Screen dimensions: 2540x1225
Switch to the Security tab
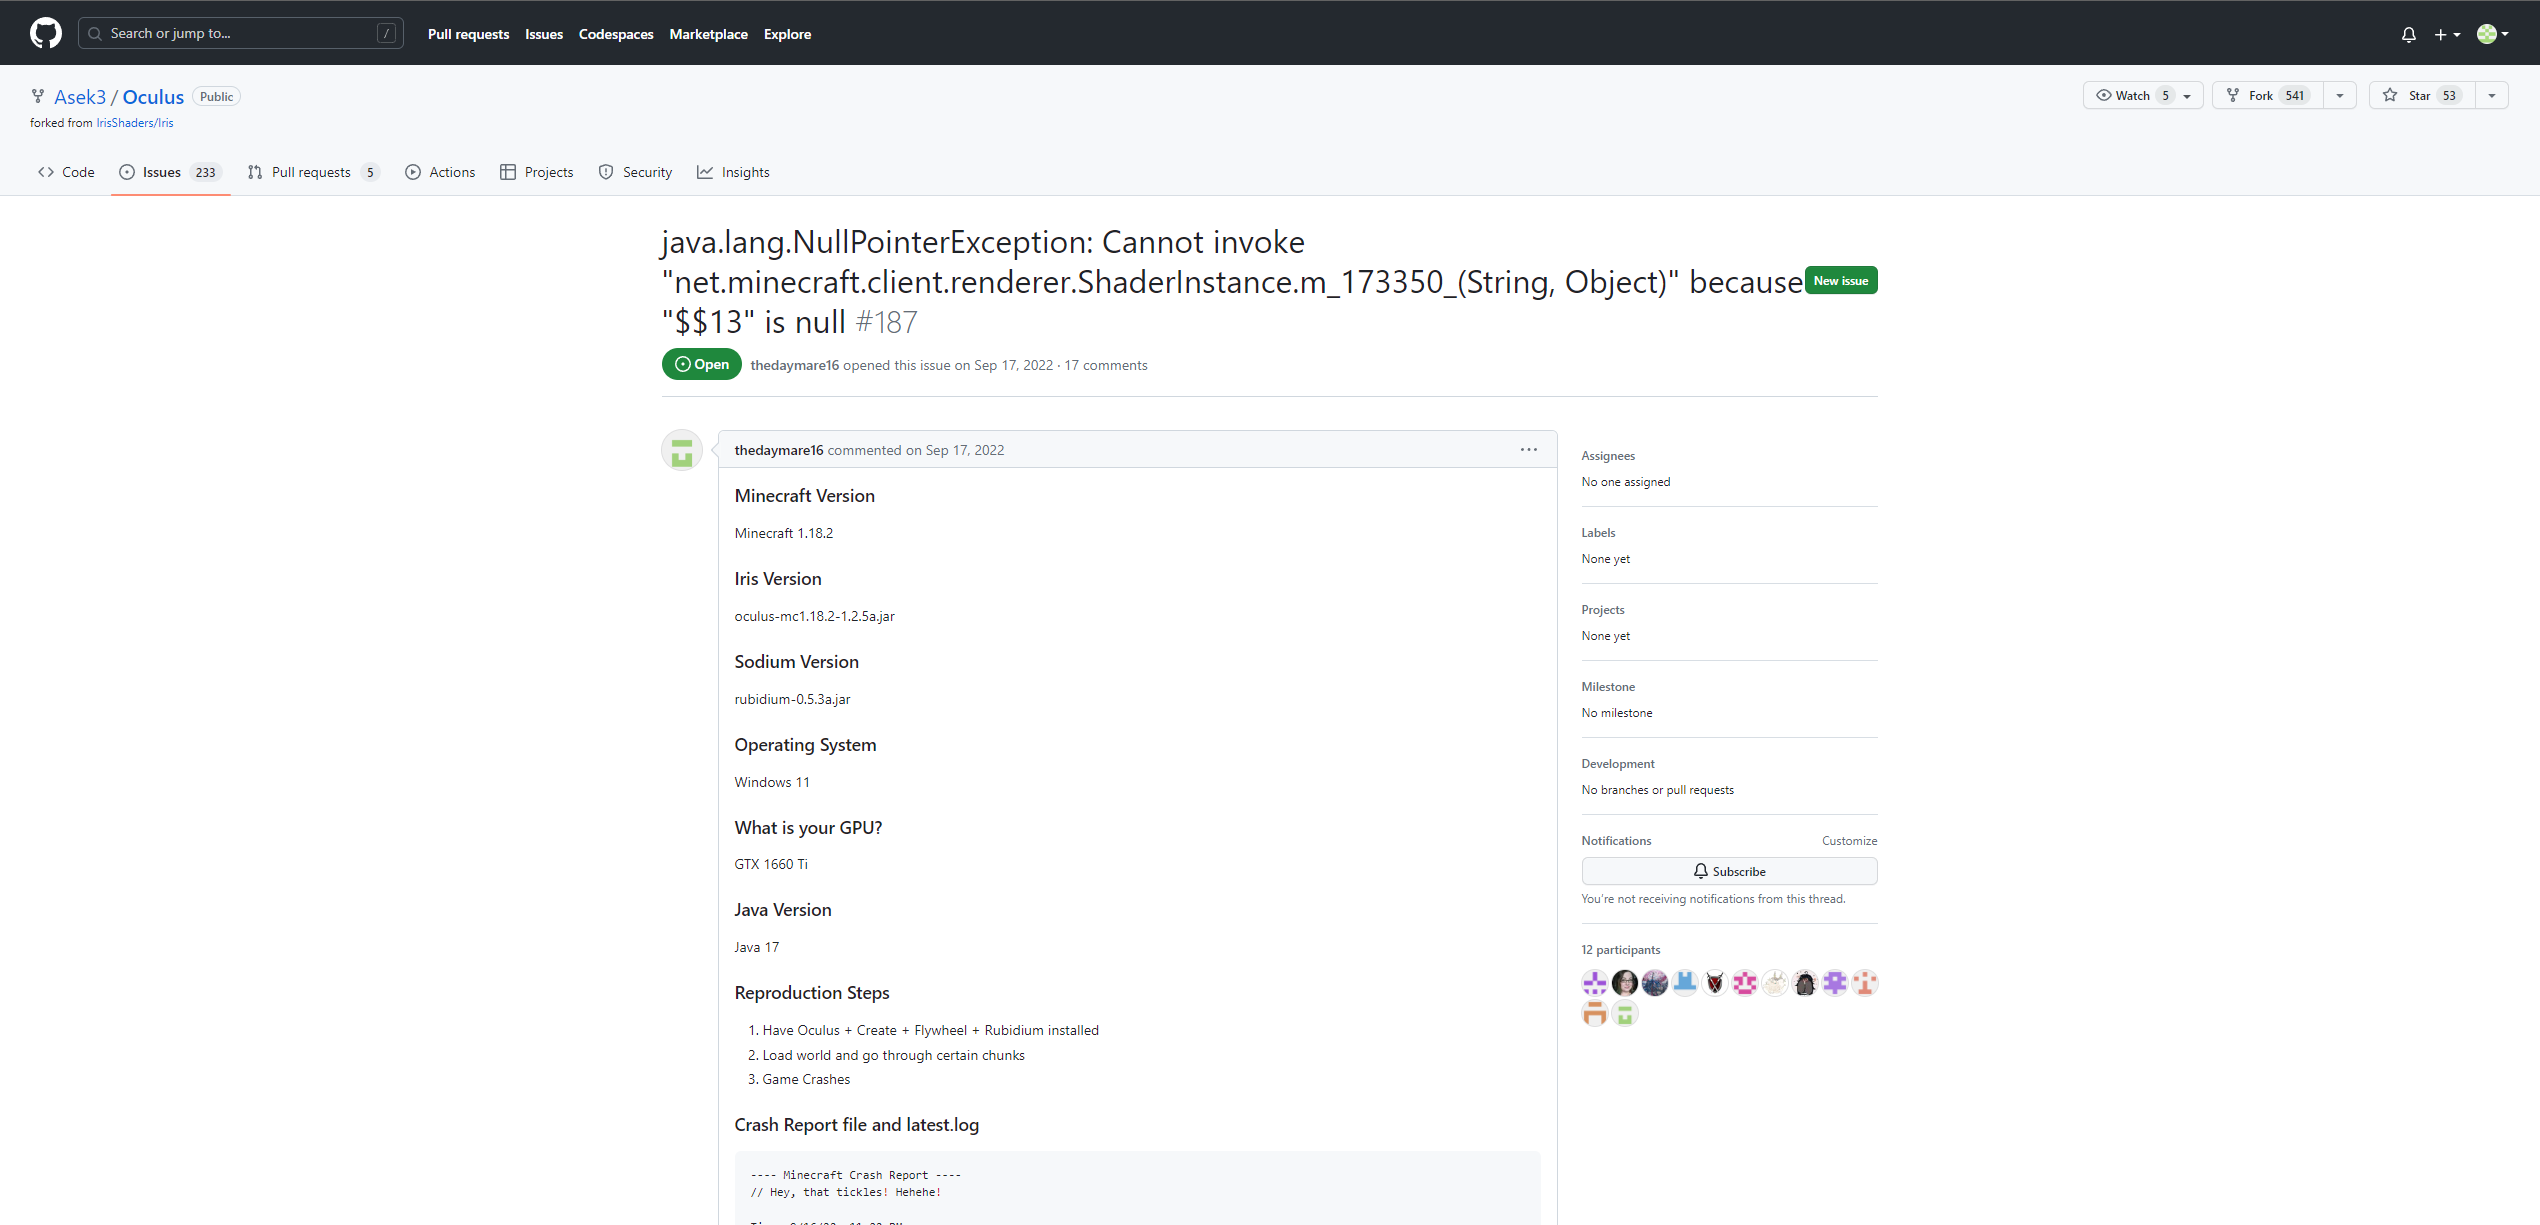[x=635, y=172]
